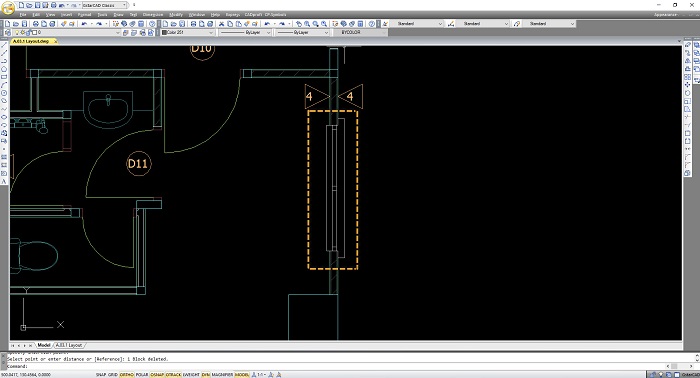Toggle MODEL space button in status bar
The image size is (700, 378).
pyautogui.click(x=242, y=375)
